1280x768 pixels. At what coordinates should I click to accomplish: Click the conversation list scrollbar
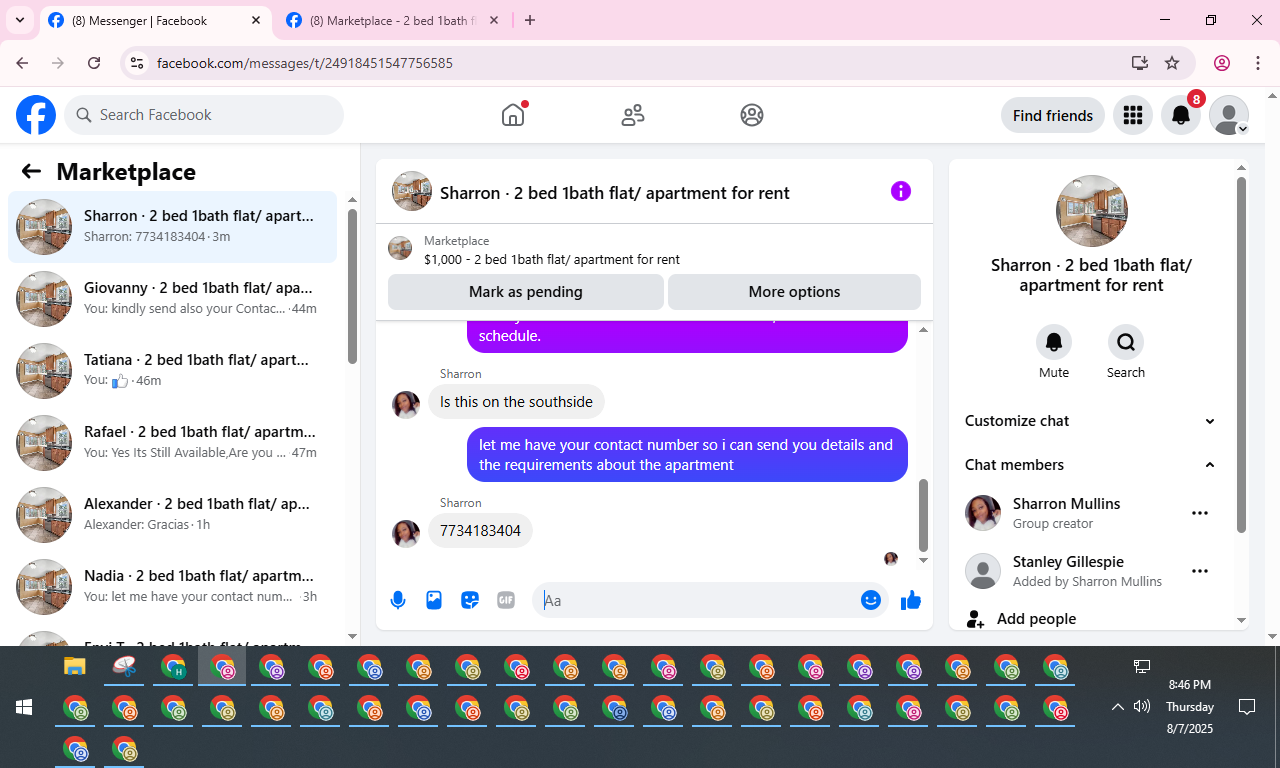[x=352, y=286]
